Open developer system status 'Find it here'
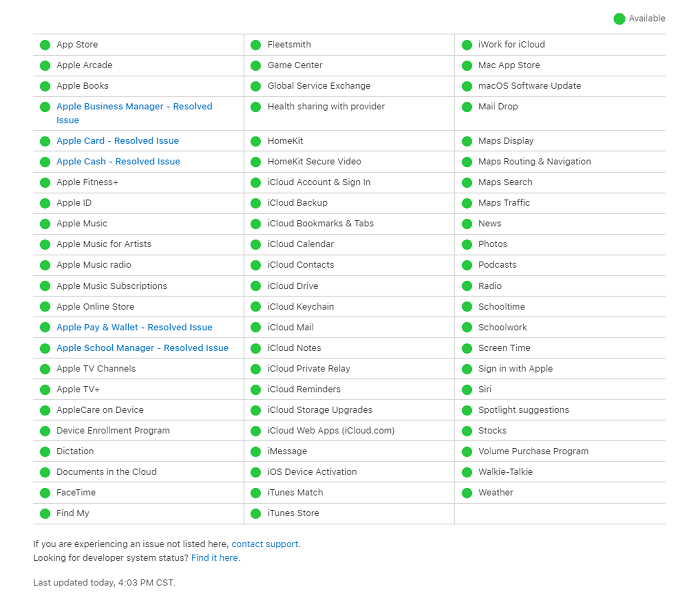Image resolution: width=700 pixels, height=598 pixels. [x=215, y=558]
